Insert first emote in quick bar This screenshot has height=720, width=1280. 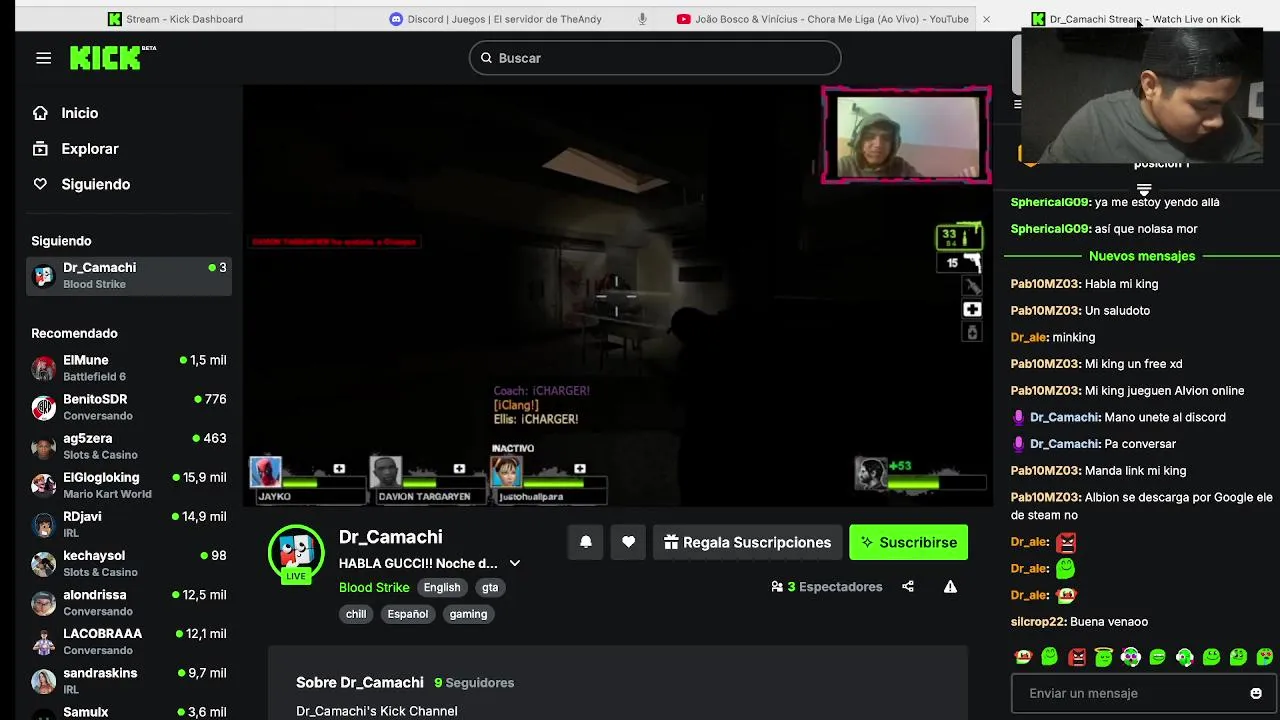[1023, 657]
